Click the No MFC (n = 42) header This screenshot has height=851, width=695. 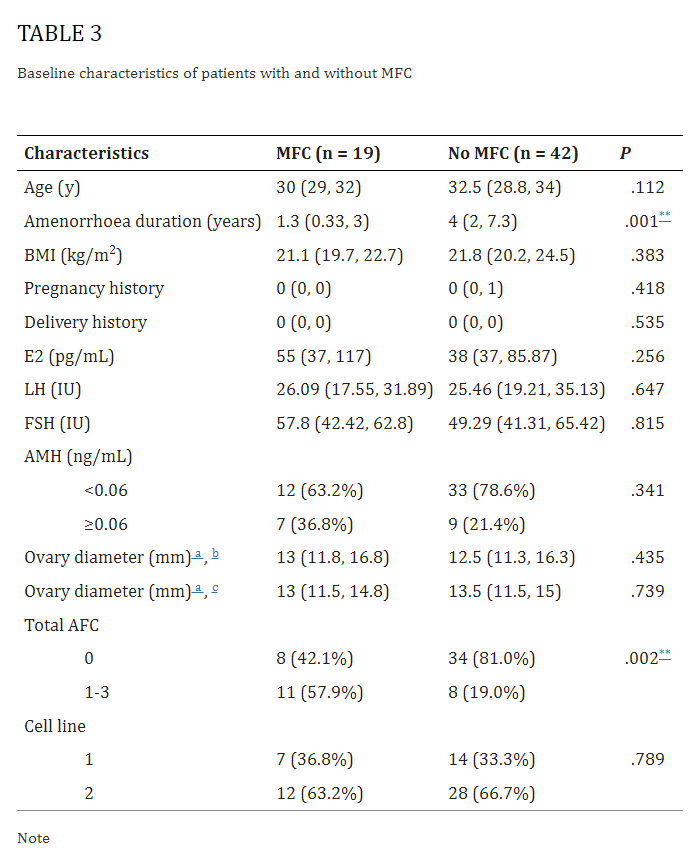(x=512, y=153)
